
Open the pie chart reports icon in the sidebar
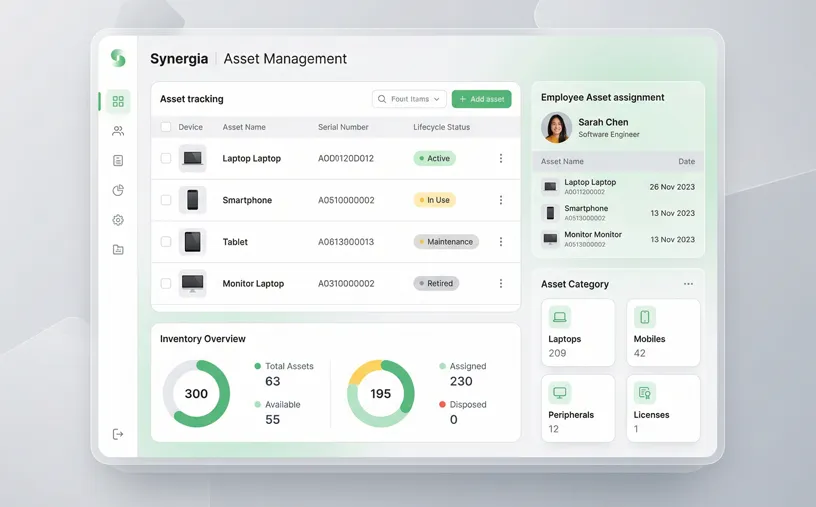point(118,190)
